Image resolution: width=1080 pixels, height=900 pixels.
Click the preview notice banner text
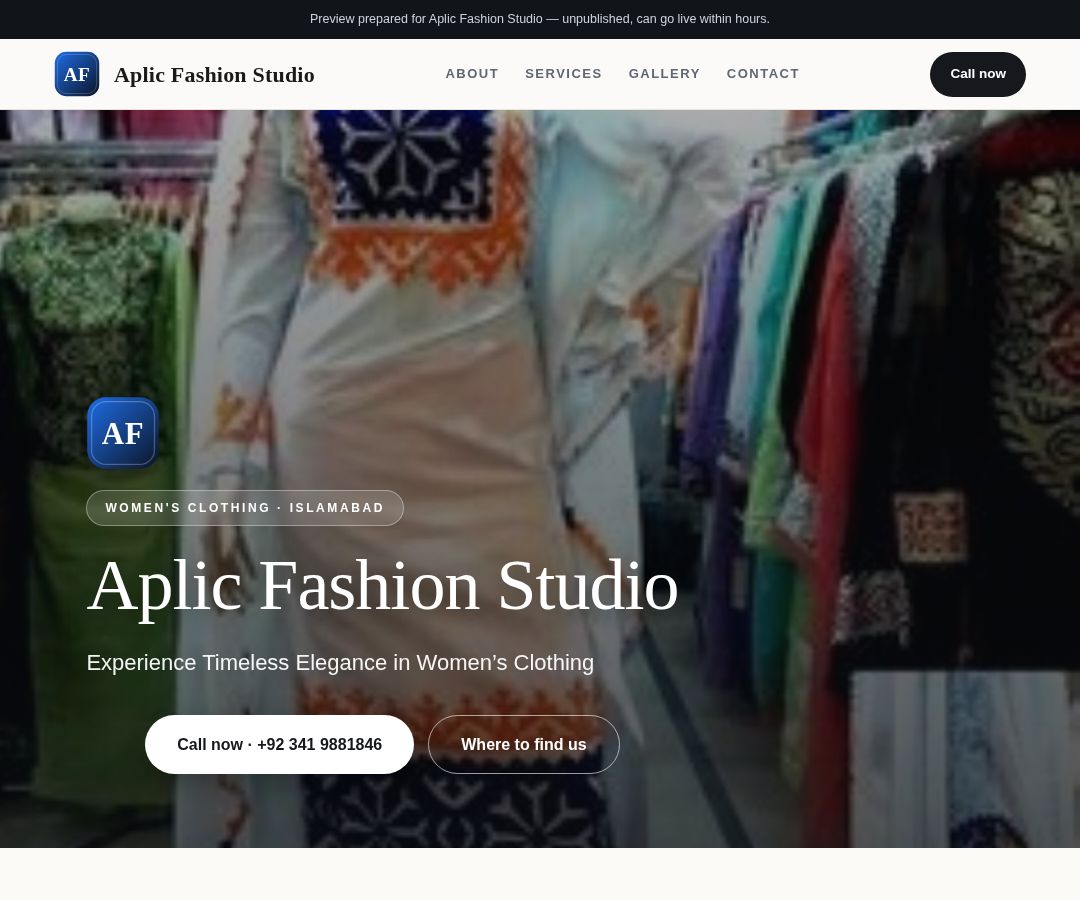click(x=540, y=19)
